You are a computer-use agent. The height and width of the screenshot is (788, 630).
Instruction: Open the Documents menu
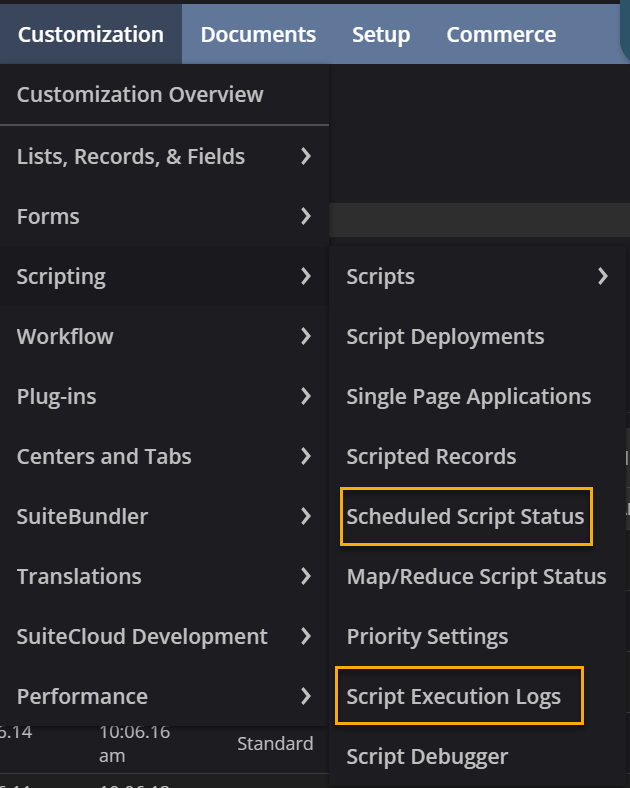click(258, 34)
